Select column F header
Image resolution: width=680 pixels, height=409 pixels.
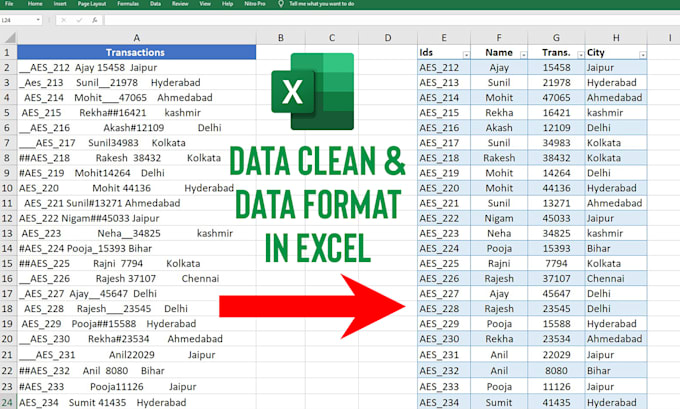pos(499,38)
